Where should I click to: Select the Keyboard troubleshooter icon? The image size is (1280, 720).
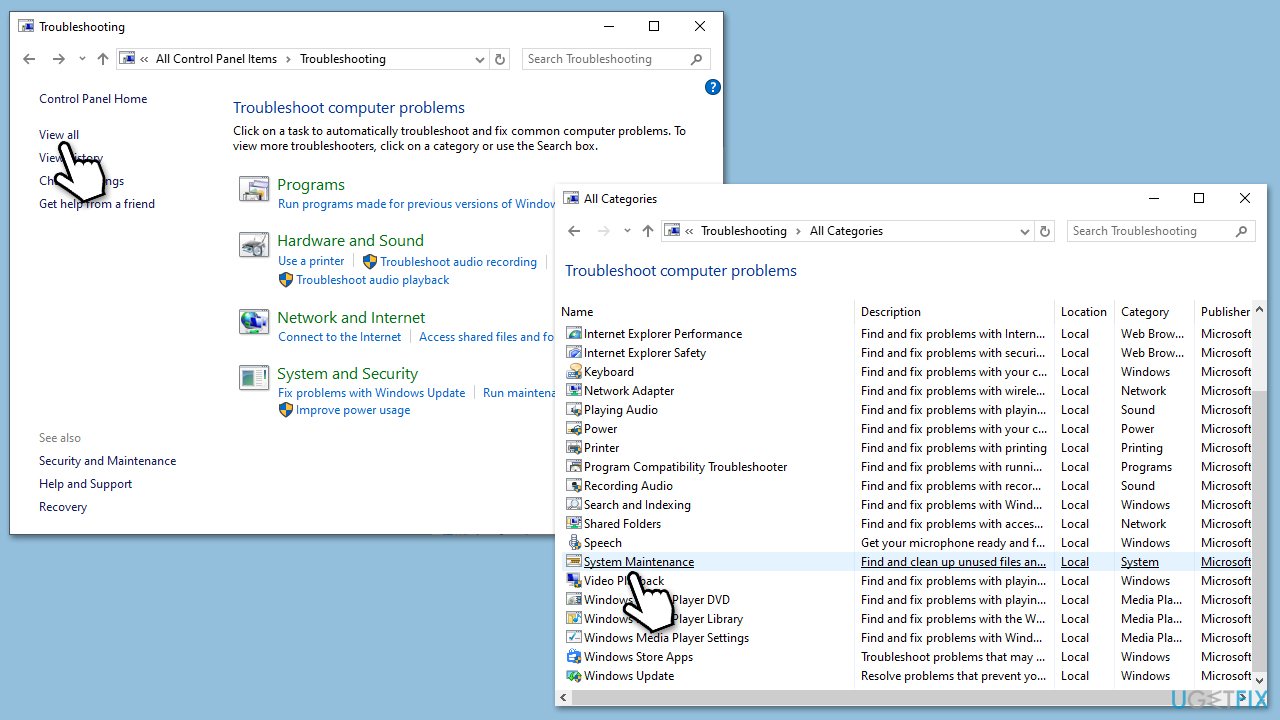(x=573, y=372)
